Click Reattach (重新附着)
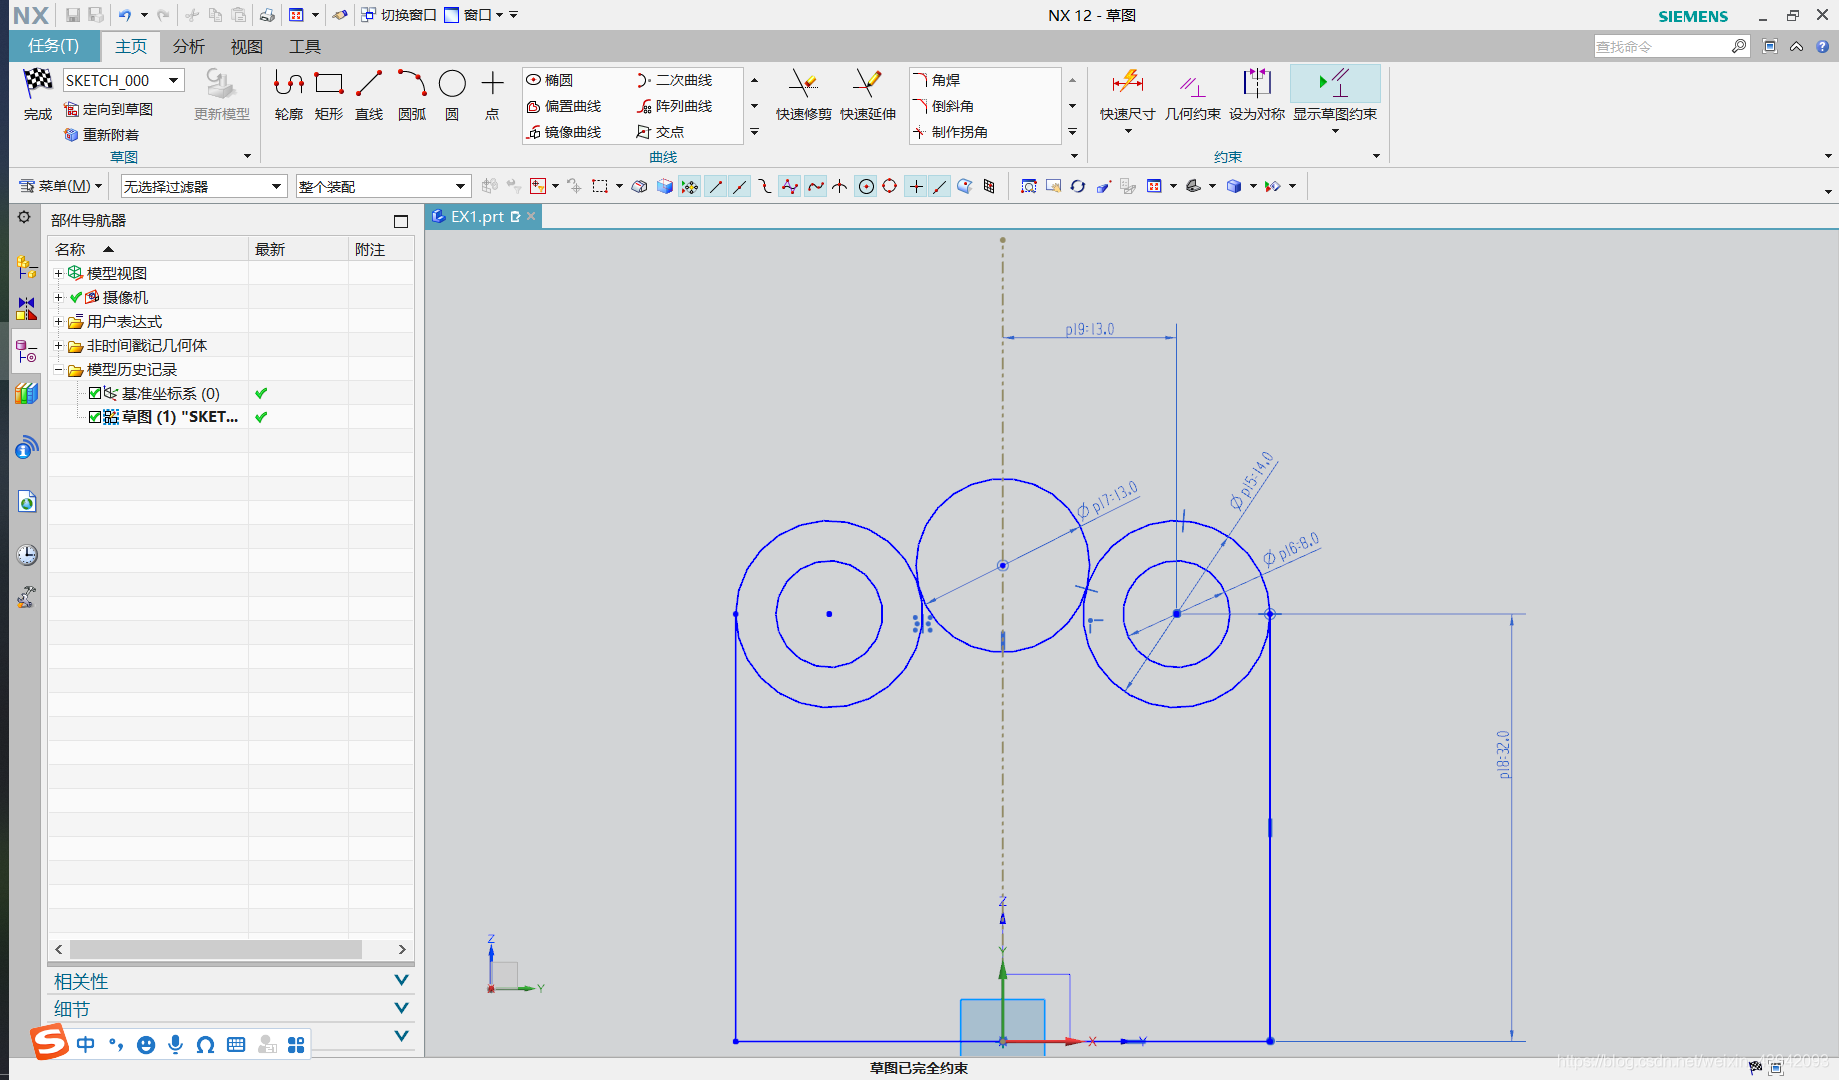The height and width of the screenshot is (1080, 1839). 101,135
